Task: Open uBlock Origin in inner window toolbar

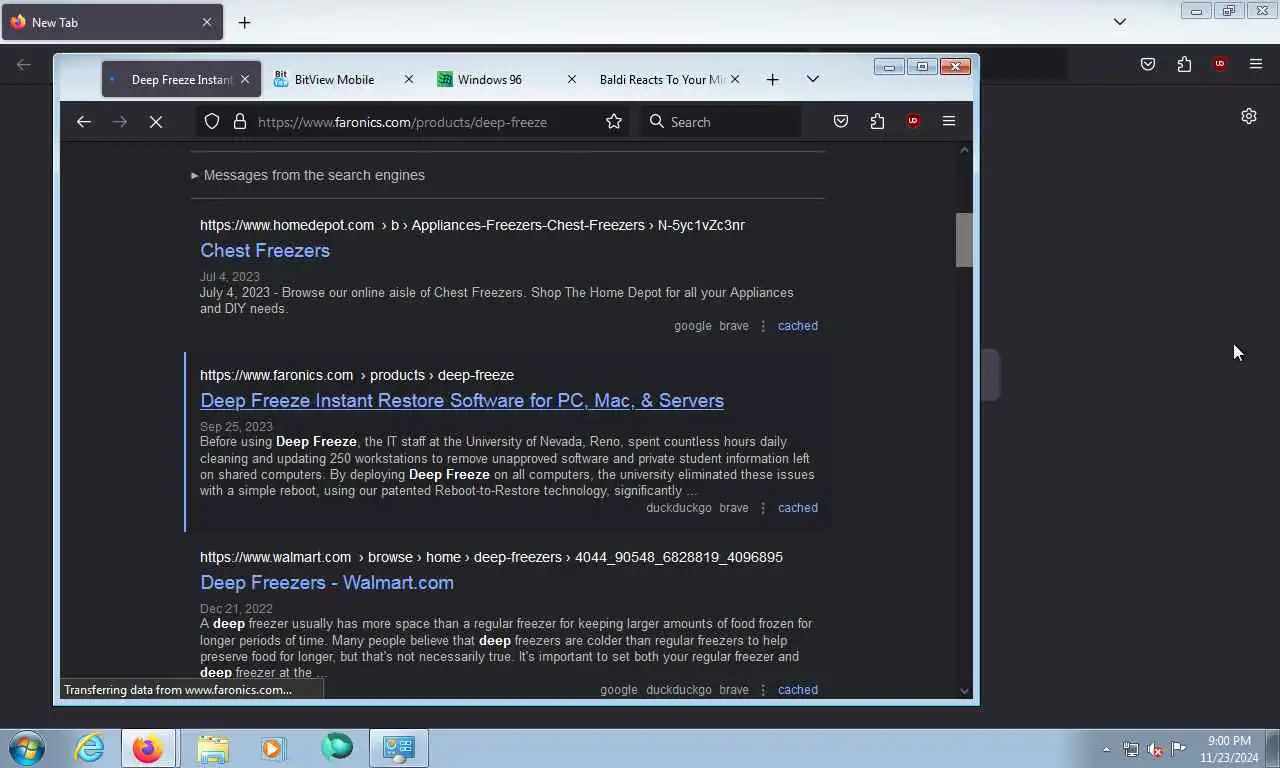Action: pos(913,122)
